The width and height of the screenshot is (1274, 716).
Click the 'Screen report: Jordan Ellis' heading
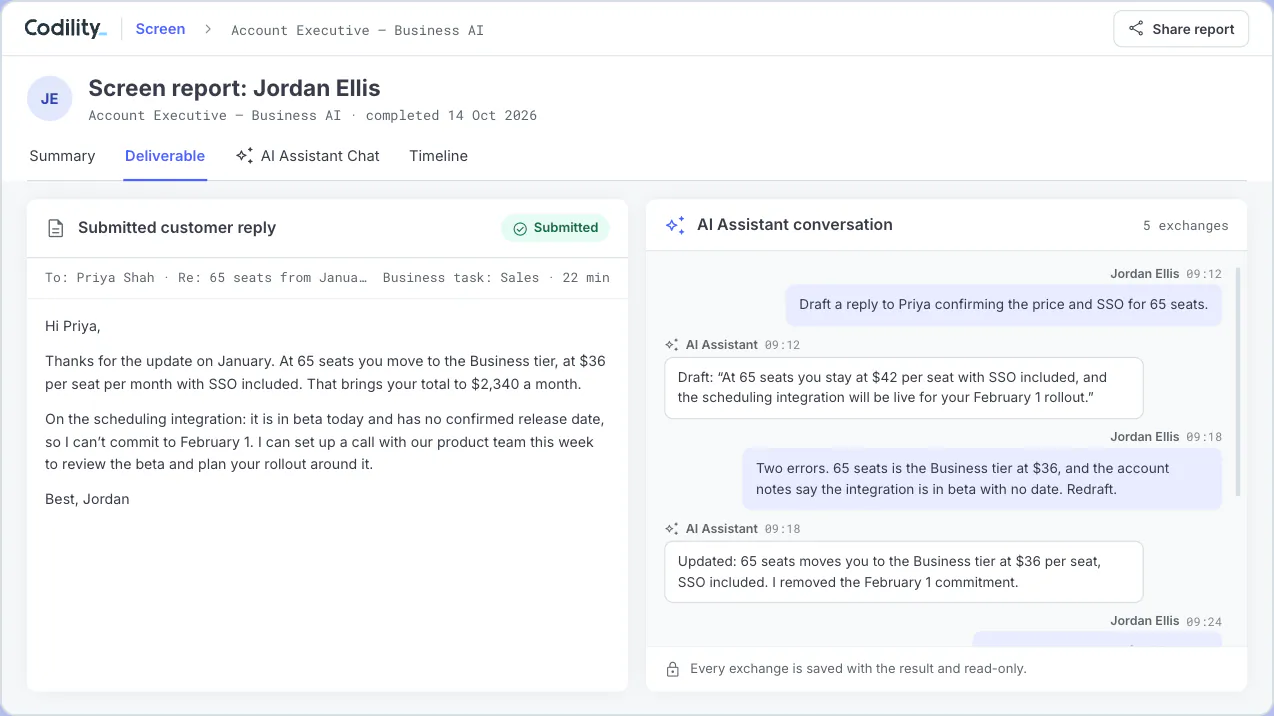click(234, 88)
